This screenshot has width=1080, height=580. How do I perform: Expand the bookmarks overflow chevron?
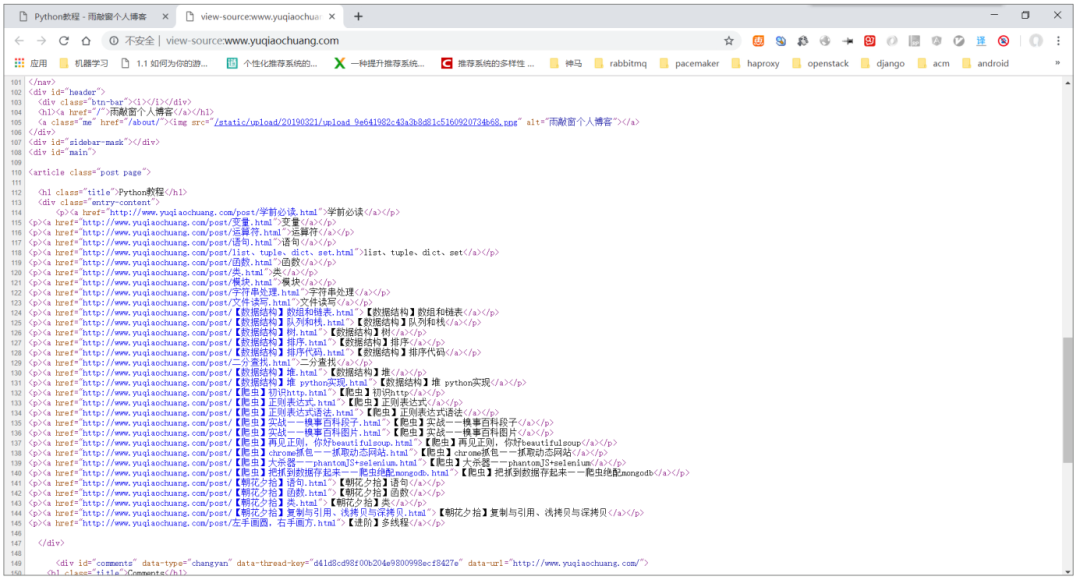click(1057, 63)
